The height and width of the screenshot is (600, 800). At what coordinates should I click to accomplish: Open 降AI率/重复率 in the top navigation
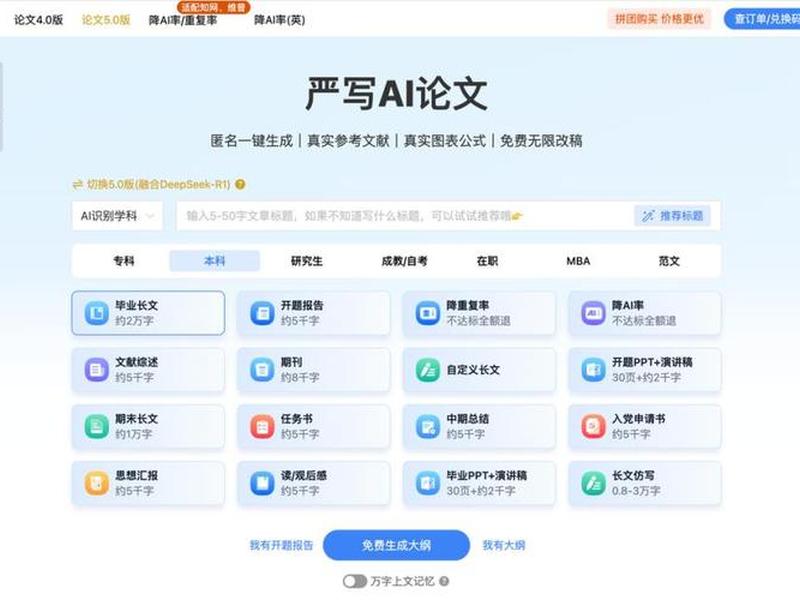183,20
